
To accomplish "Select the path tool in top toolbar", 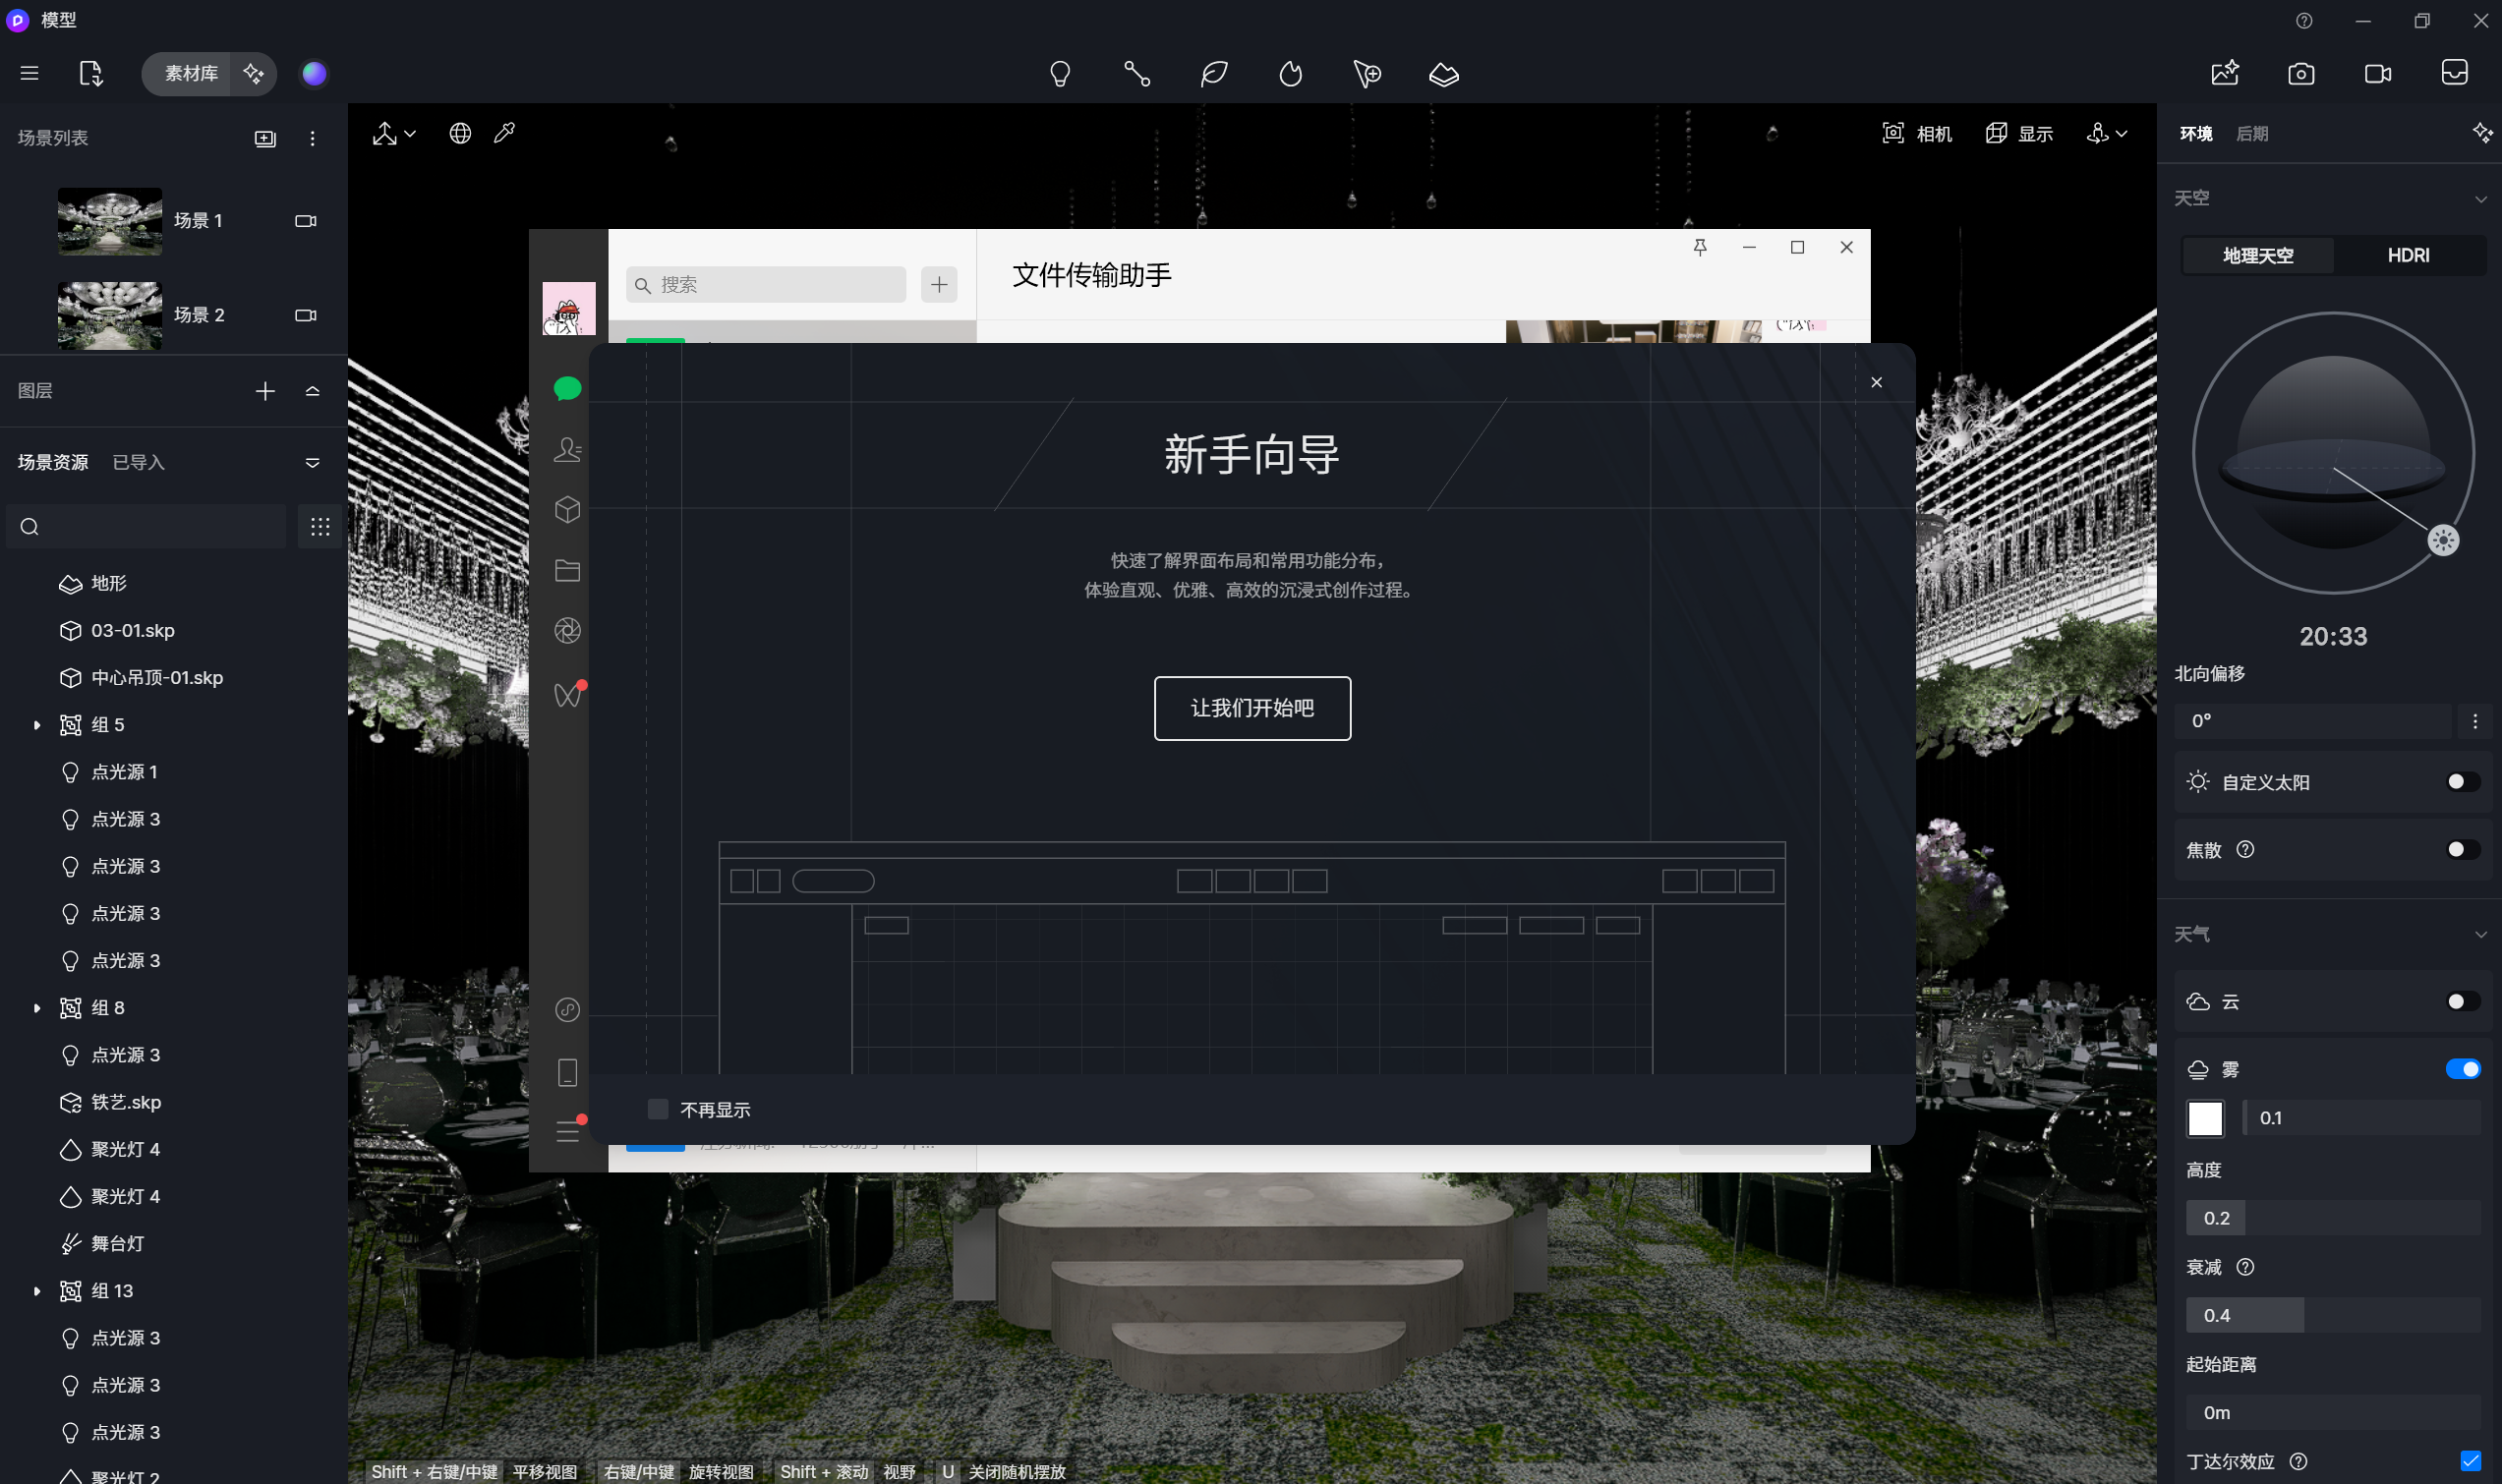I will (x=1137, y=73).
